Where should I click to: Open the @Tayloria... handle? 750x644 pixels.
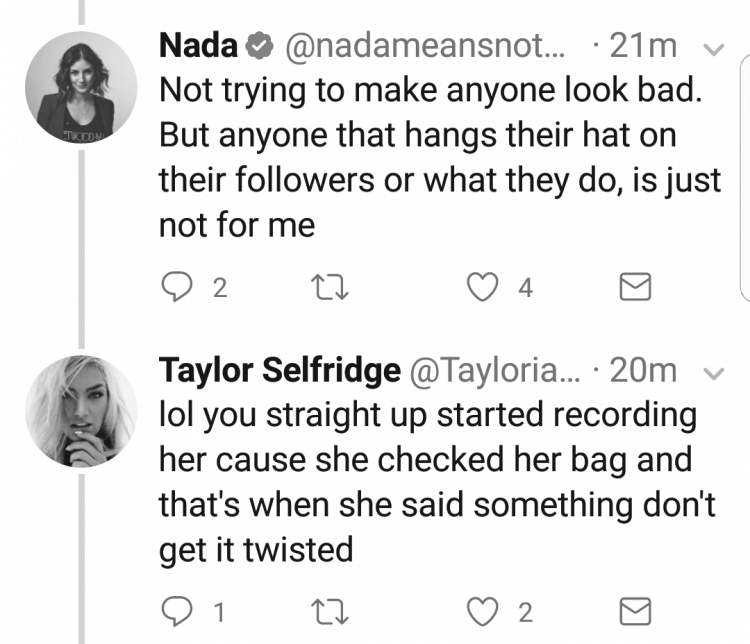(x=494, y=371)
